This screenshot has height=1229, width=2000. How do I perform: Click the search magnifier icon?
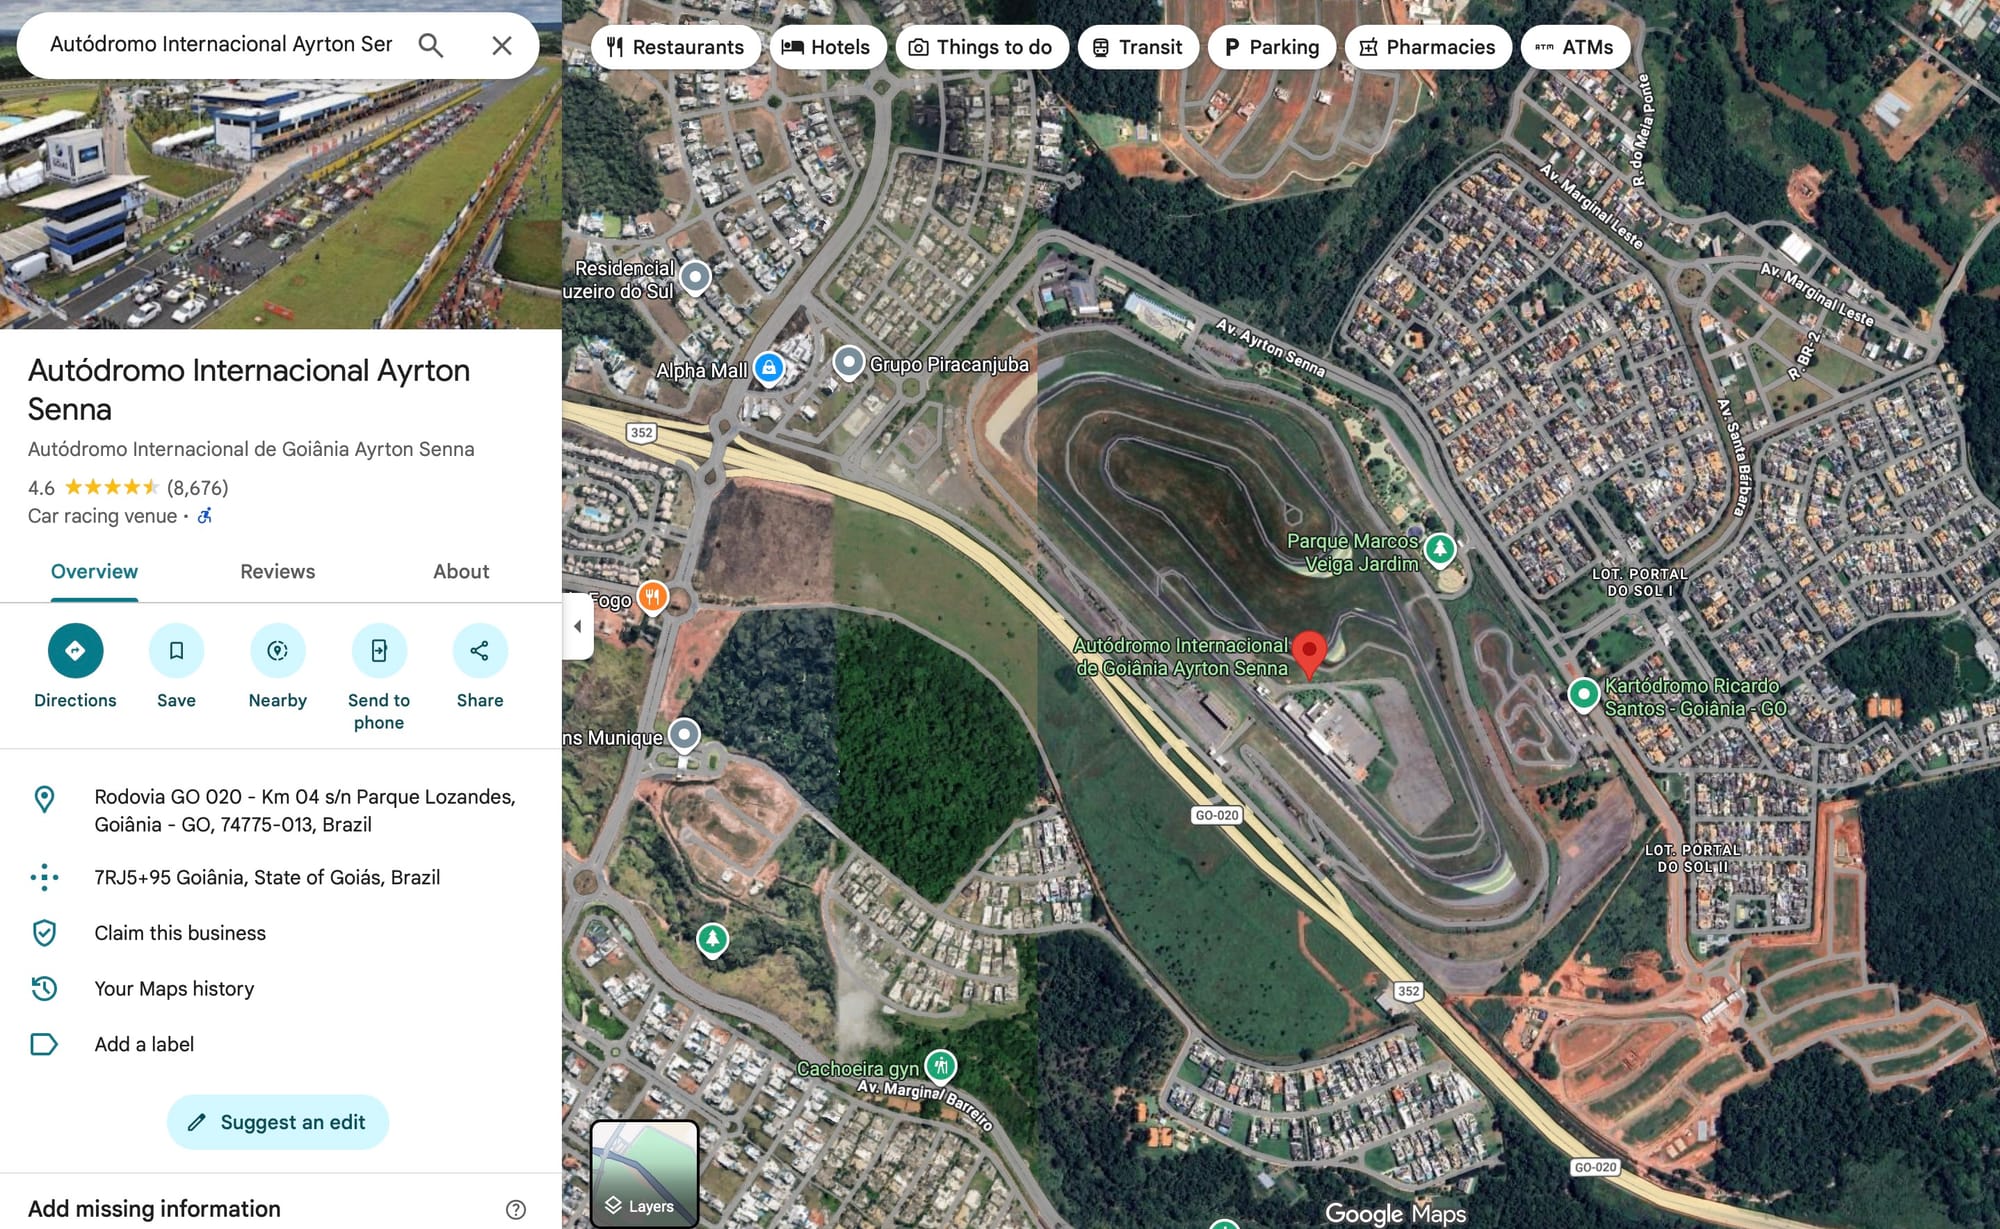click(431, 45)
